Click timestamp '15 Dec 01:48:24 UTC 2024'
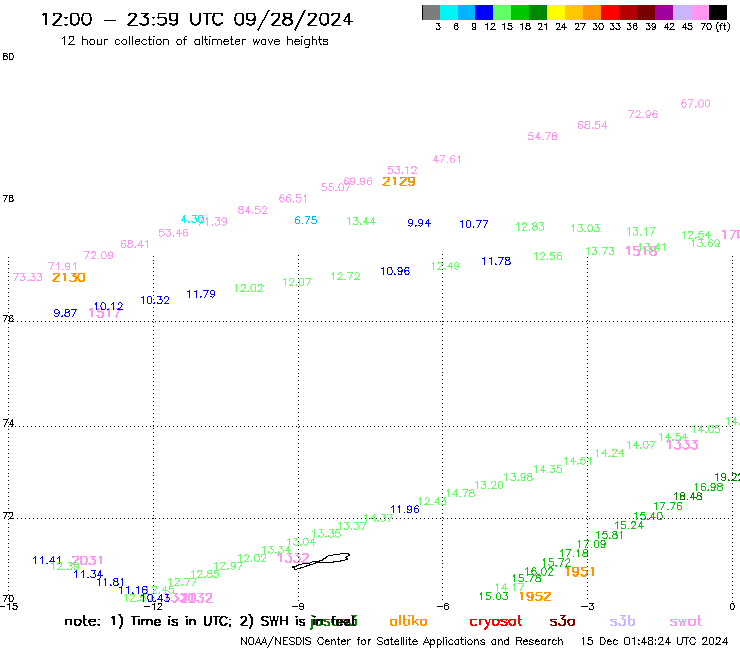 pyautogui.click(x=654, y=641)
